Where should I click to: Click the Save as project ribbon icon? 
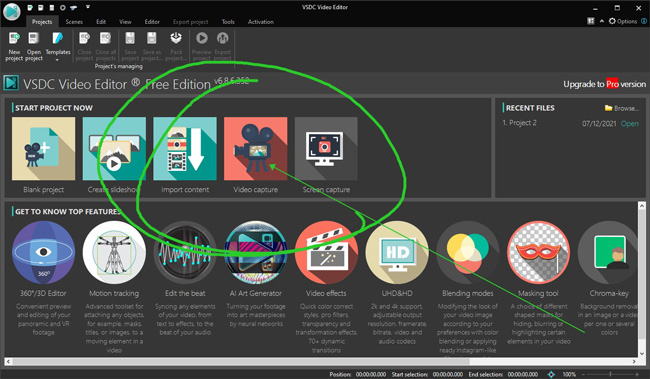152,39
